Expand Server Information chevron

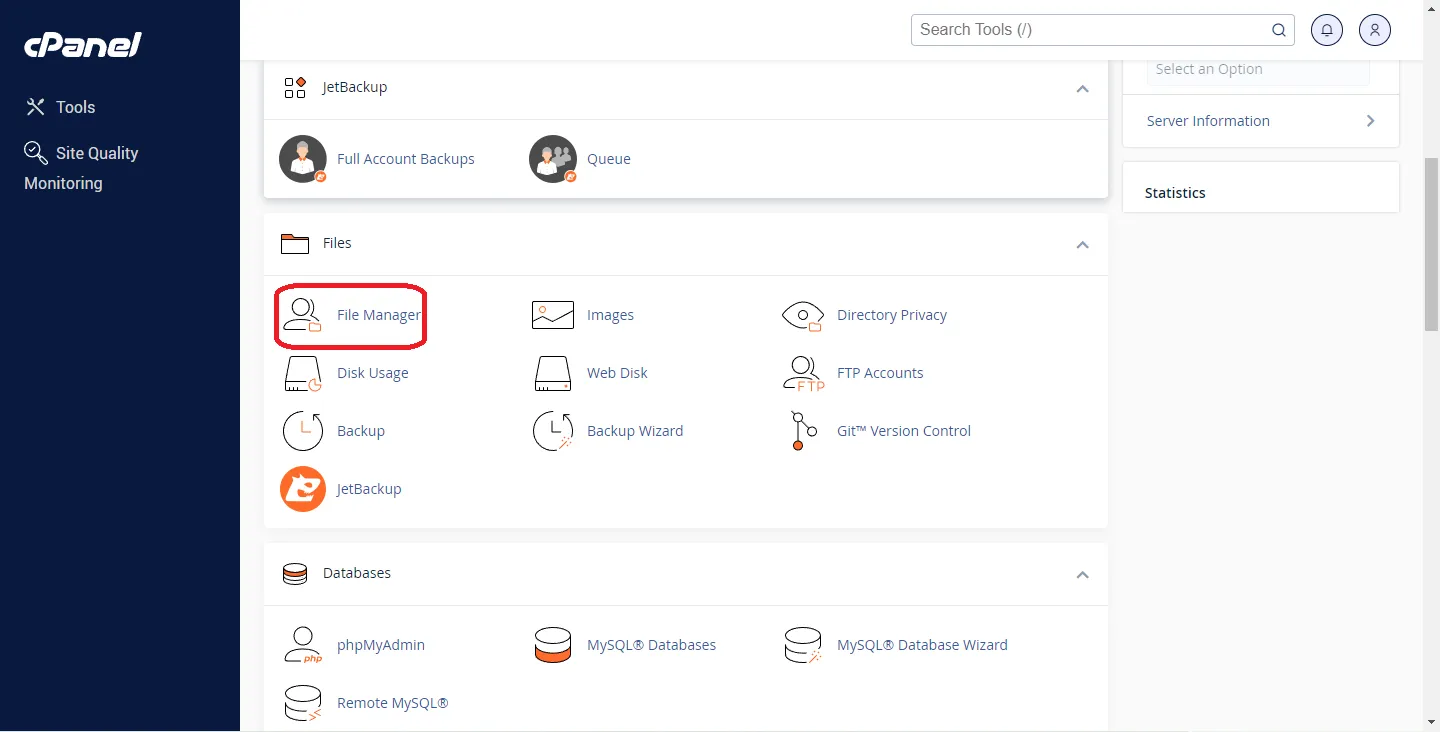tap(1370, 121)
